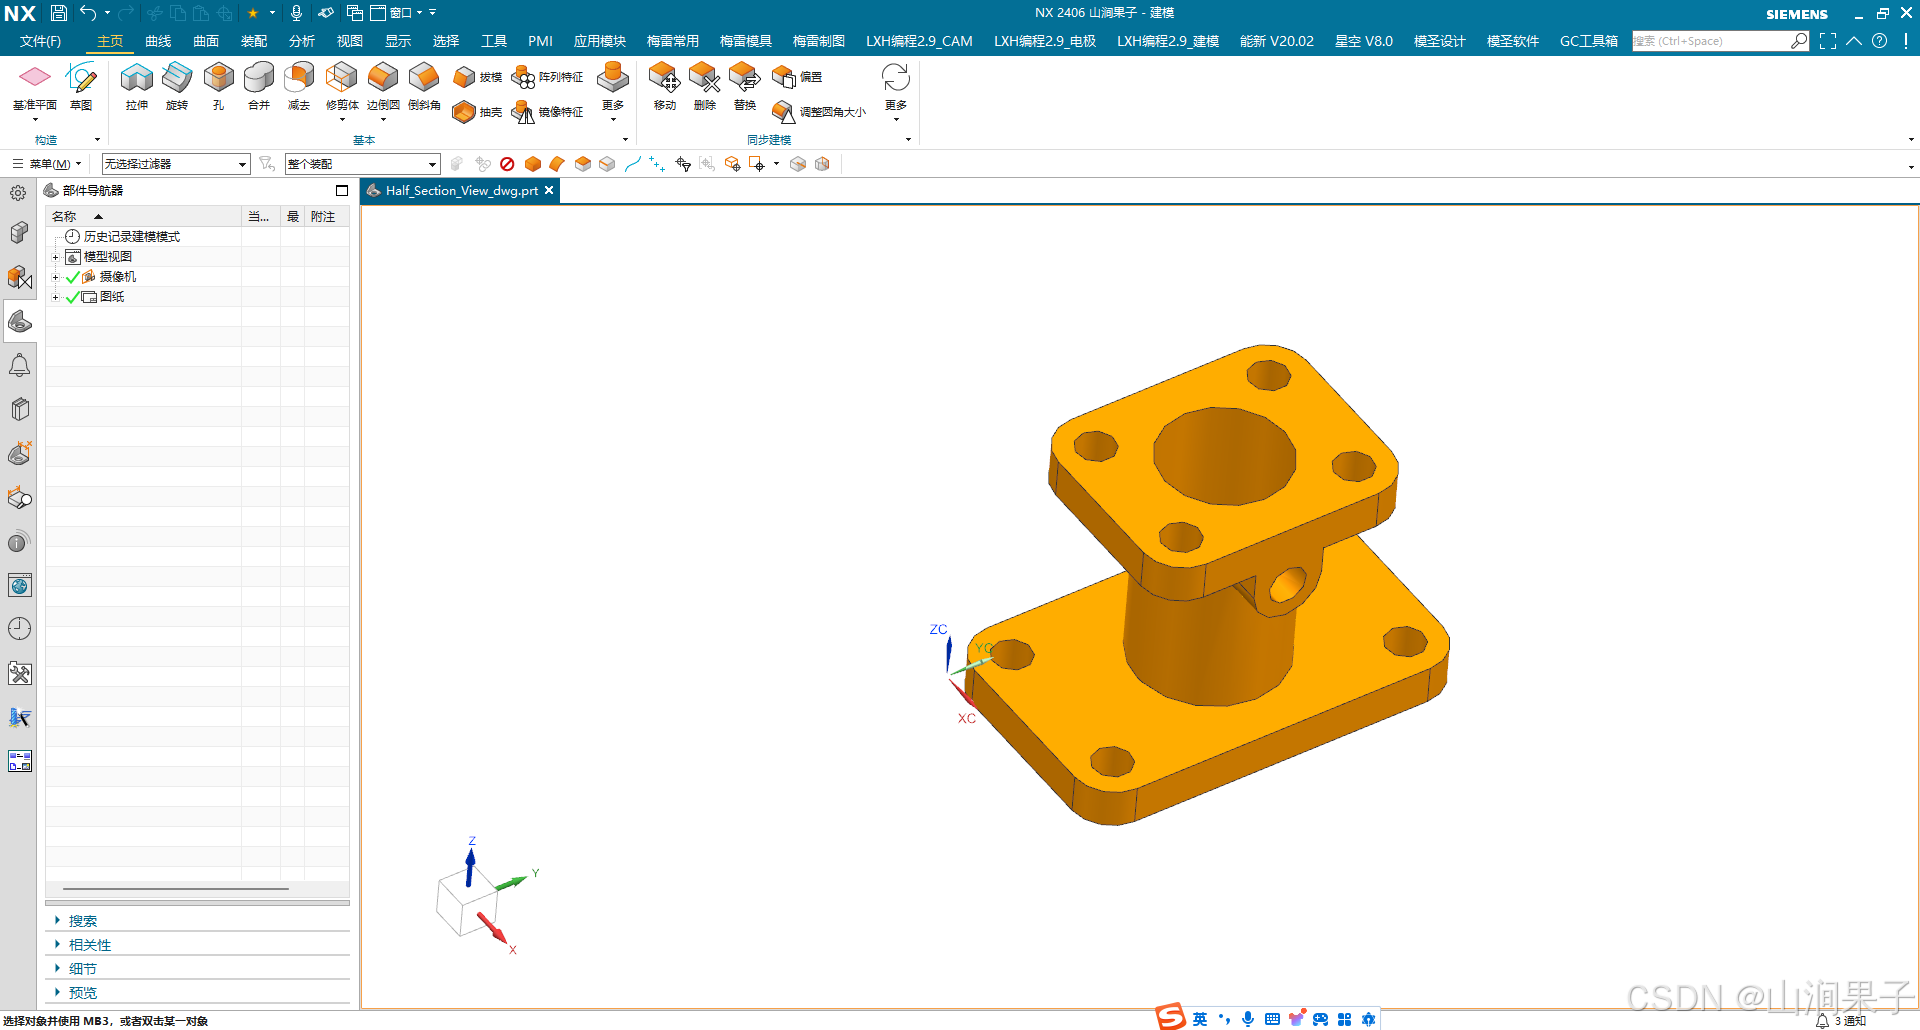Screen dimensions: 1920x1030
Task: Open the 文件(F) menu
Action: point(40,41)
